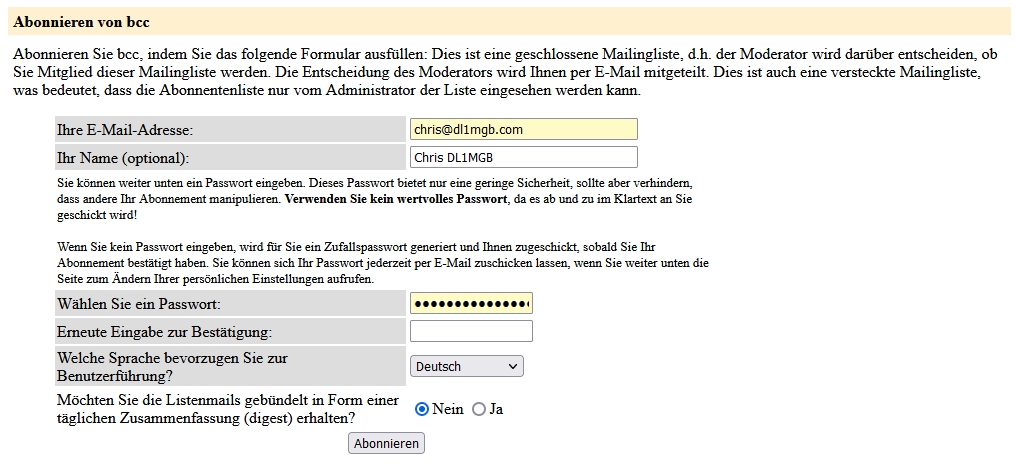The width and height of the screenshot is (1016, 466).
Task: Open the "Deutsch" language dropdown
Action: [466, 366]
